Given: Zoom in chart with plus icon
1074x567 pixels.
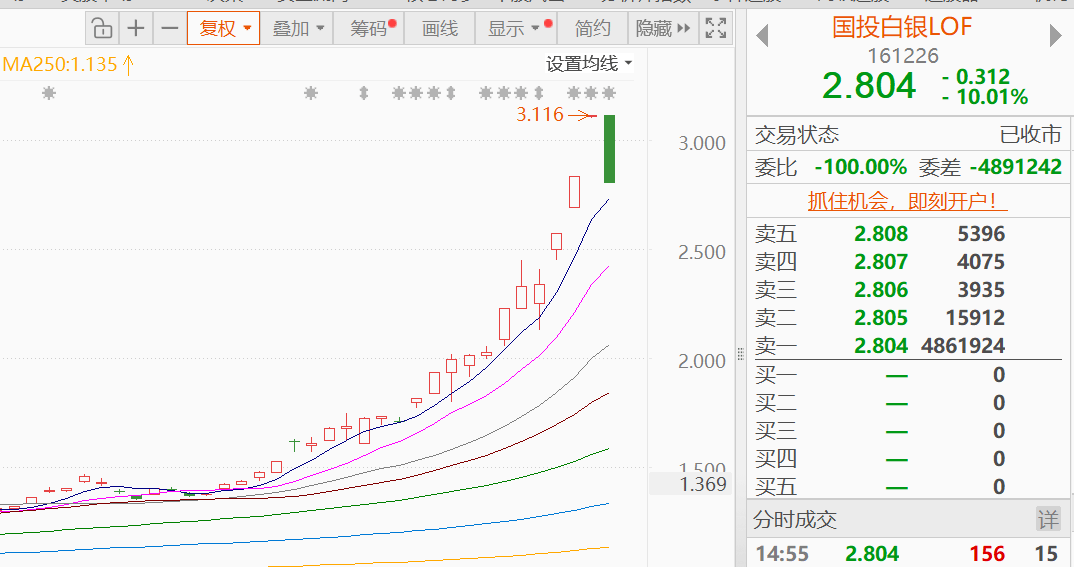Looking at the screenshot, I should (136, 28).
